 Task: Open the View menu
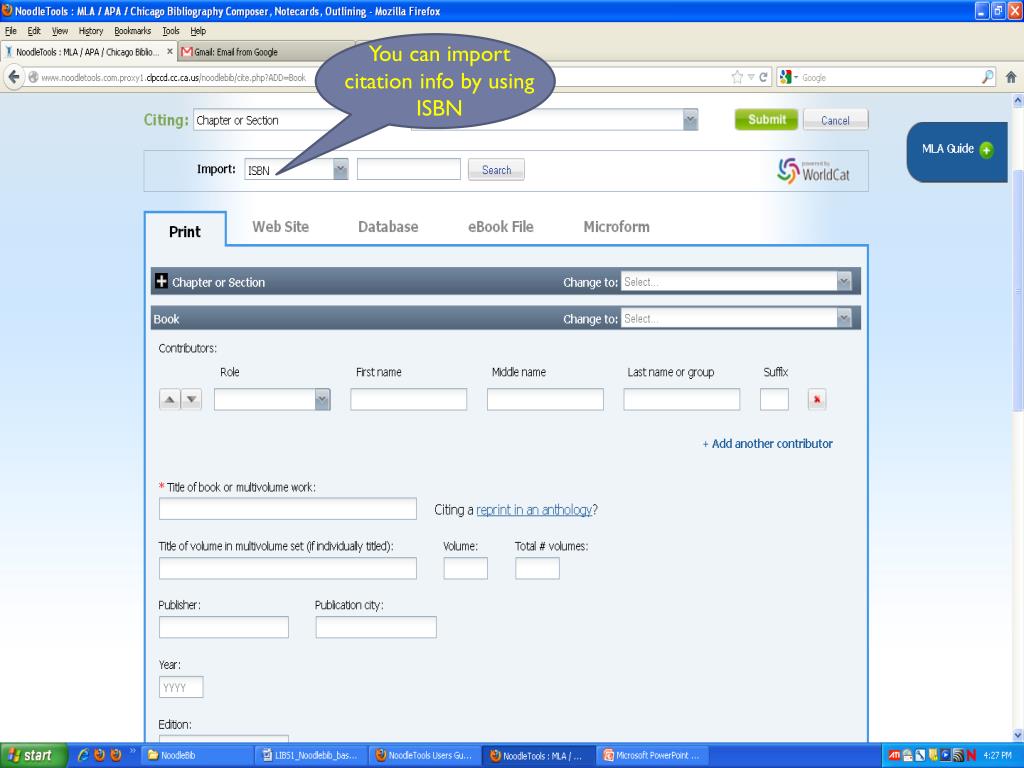pos(60,31)
